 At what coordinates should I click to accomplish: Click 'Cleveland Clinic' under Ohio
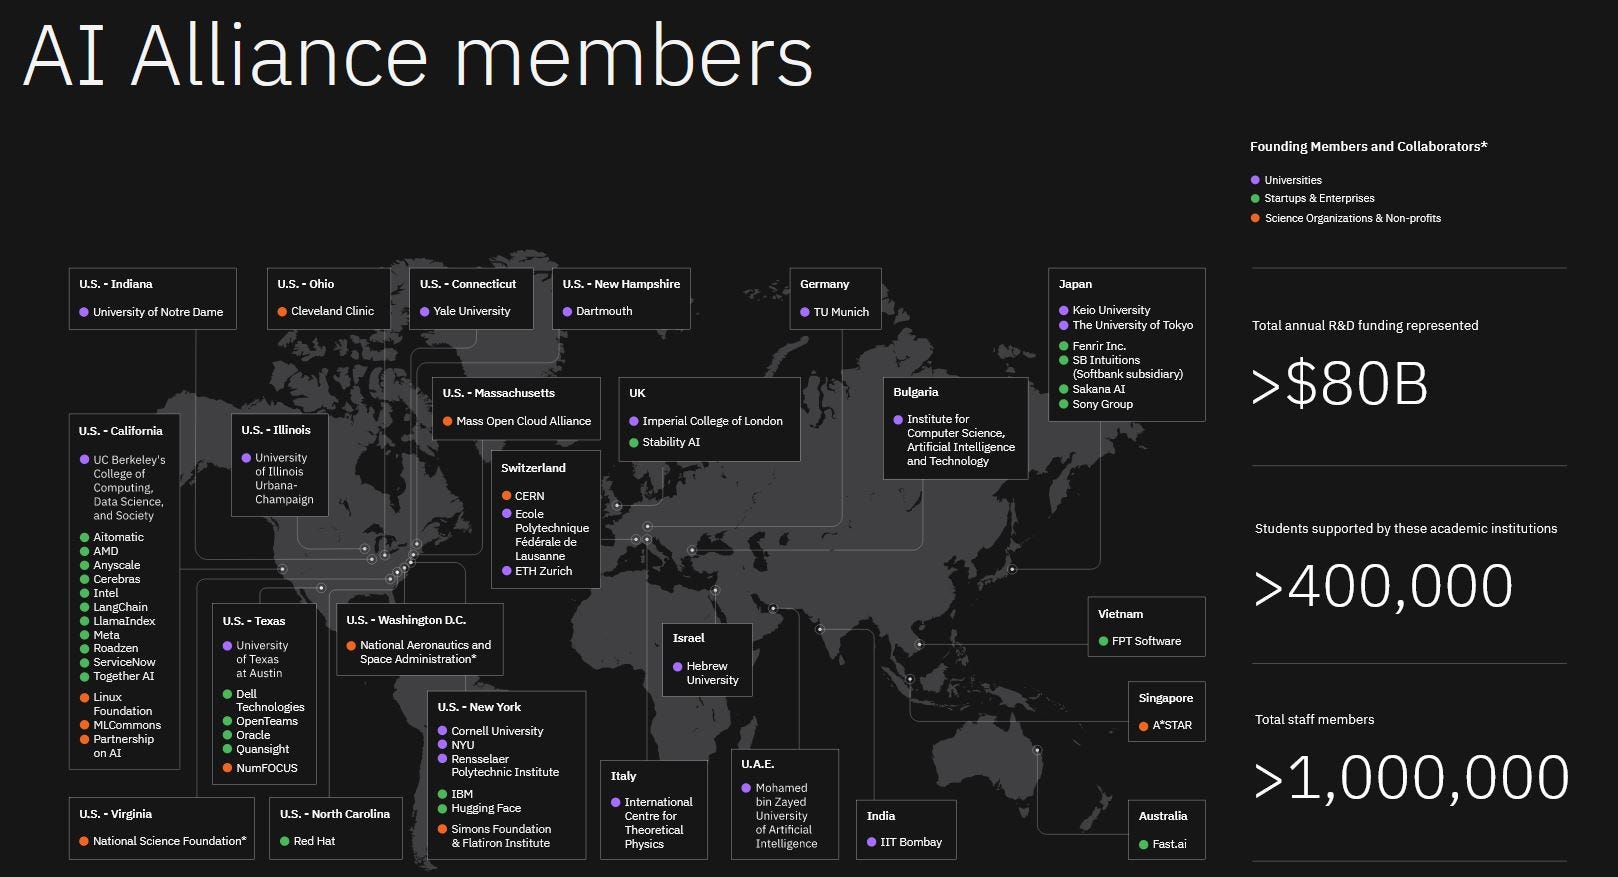coord(332,311)
